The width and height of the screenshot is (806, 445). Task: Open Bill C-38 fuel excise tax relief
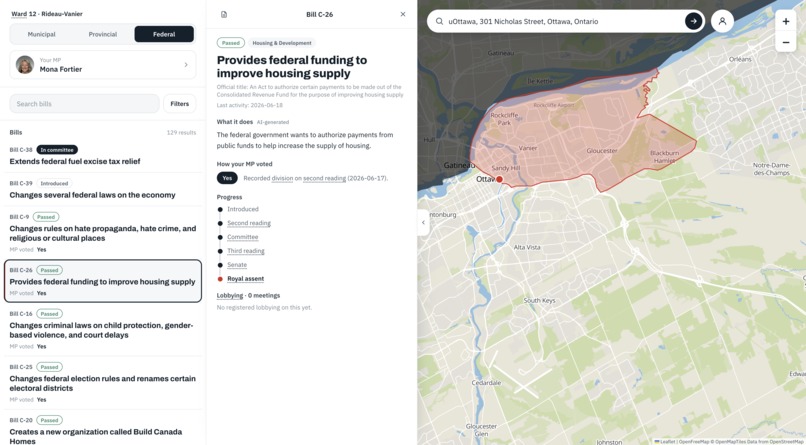[x=103, y=156]
